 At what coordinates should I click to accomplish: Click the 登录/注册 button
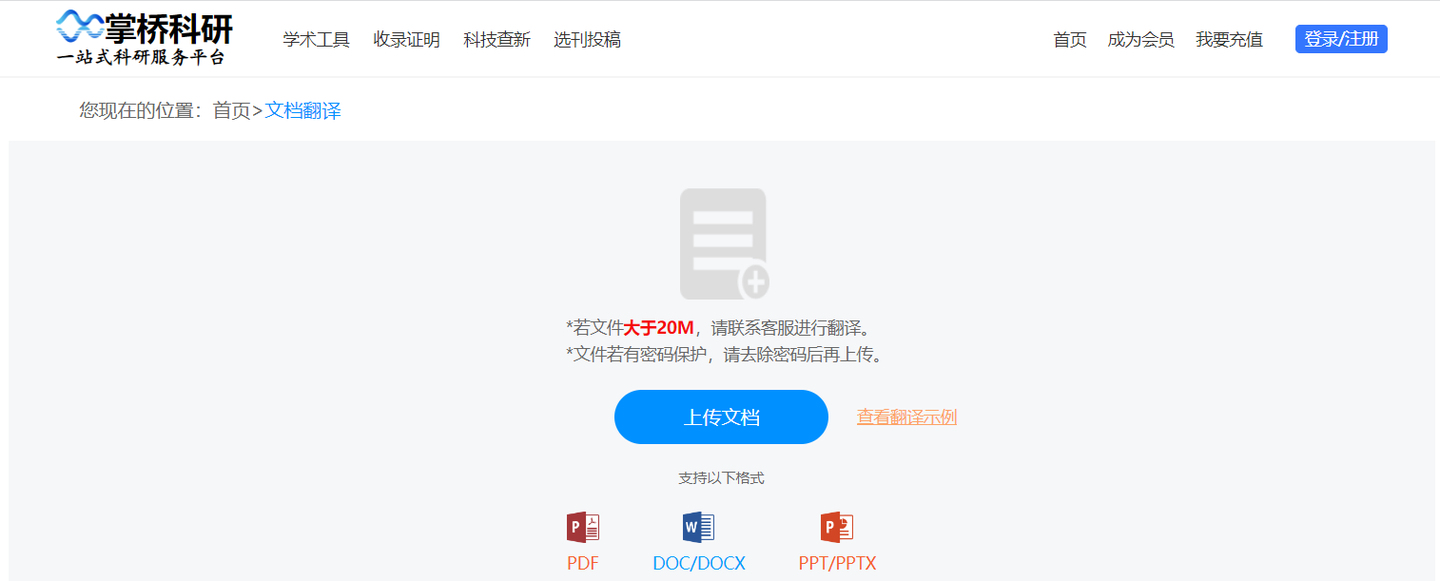(1341, 39)
